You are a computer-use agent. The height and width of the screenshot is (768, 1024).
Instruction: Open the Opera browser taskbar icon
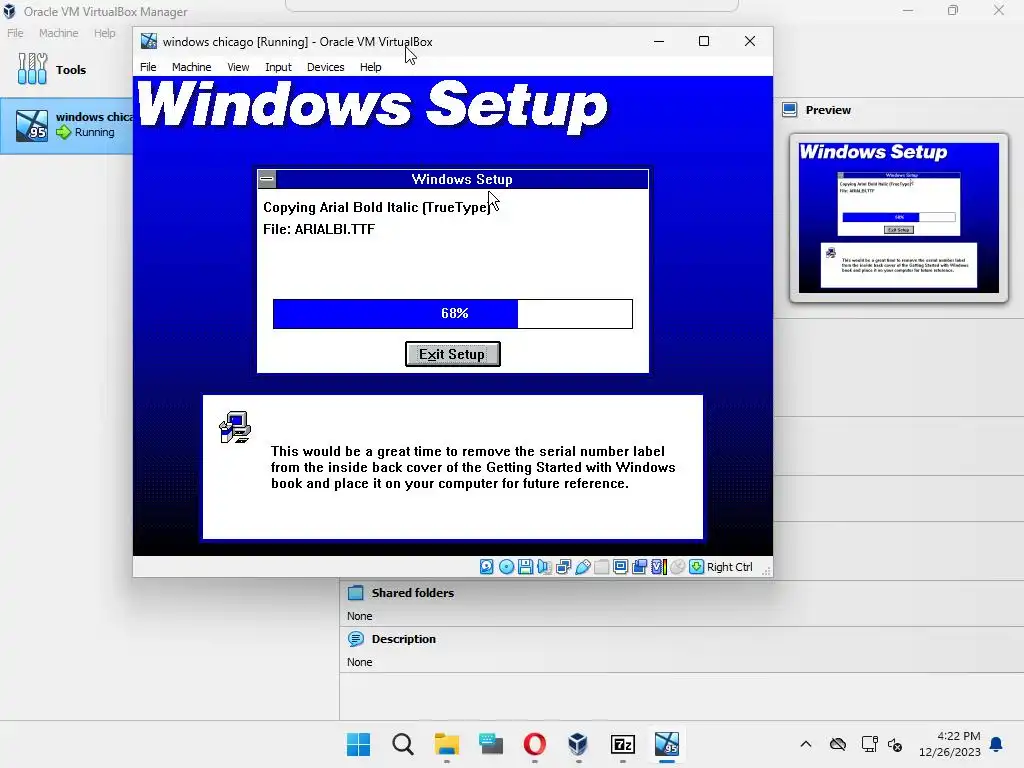pyautogui.click(x=534, y=744)
